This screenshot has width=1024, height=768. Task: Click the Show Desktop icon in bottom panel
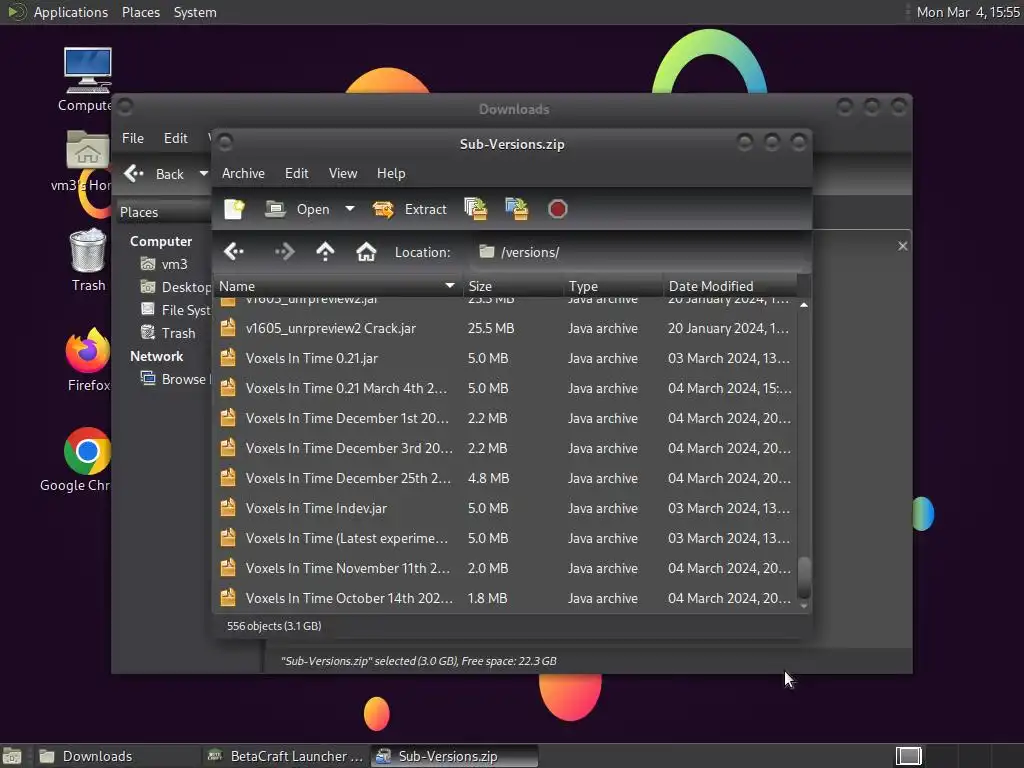coord(12,756)
